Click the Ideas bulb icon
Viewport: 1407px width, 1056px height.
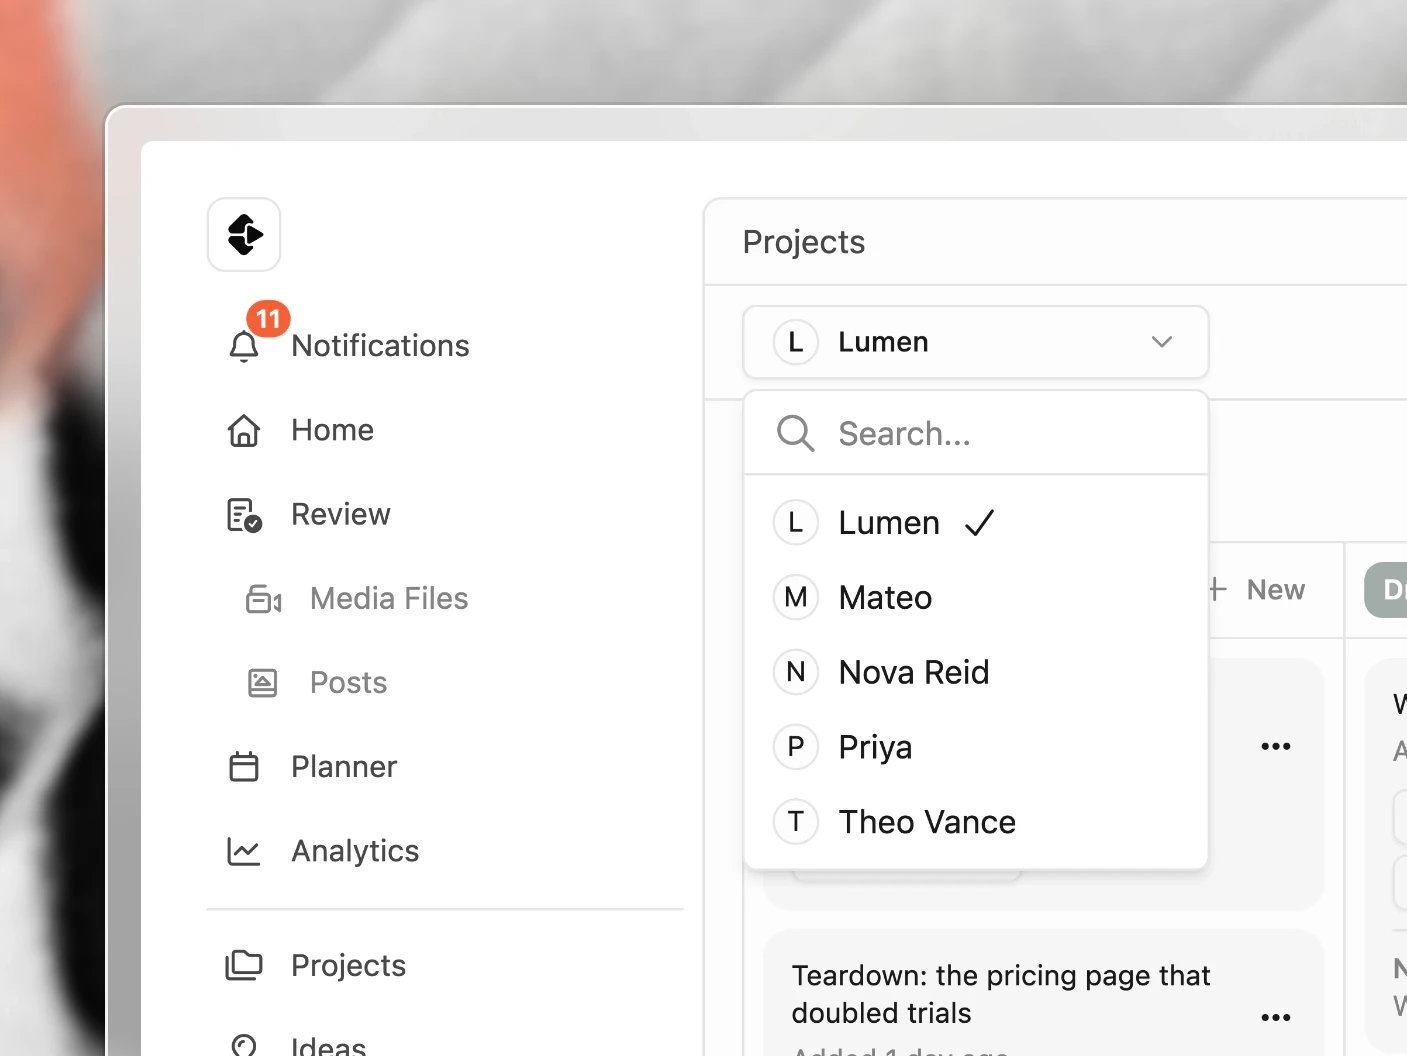click(244, 1045)
